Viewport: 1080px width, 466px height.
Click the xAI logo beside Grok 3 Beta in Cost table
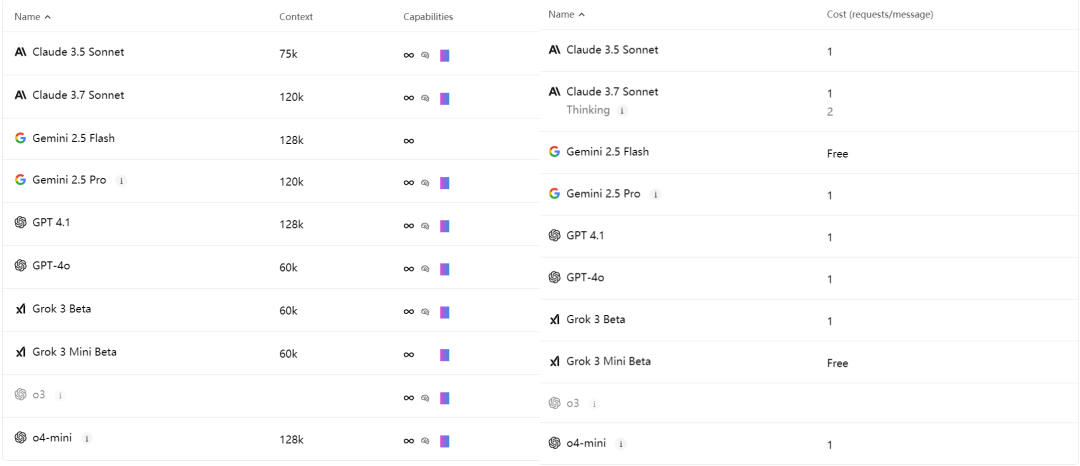tap(555, 320)
